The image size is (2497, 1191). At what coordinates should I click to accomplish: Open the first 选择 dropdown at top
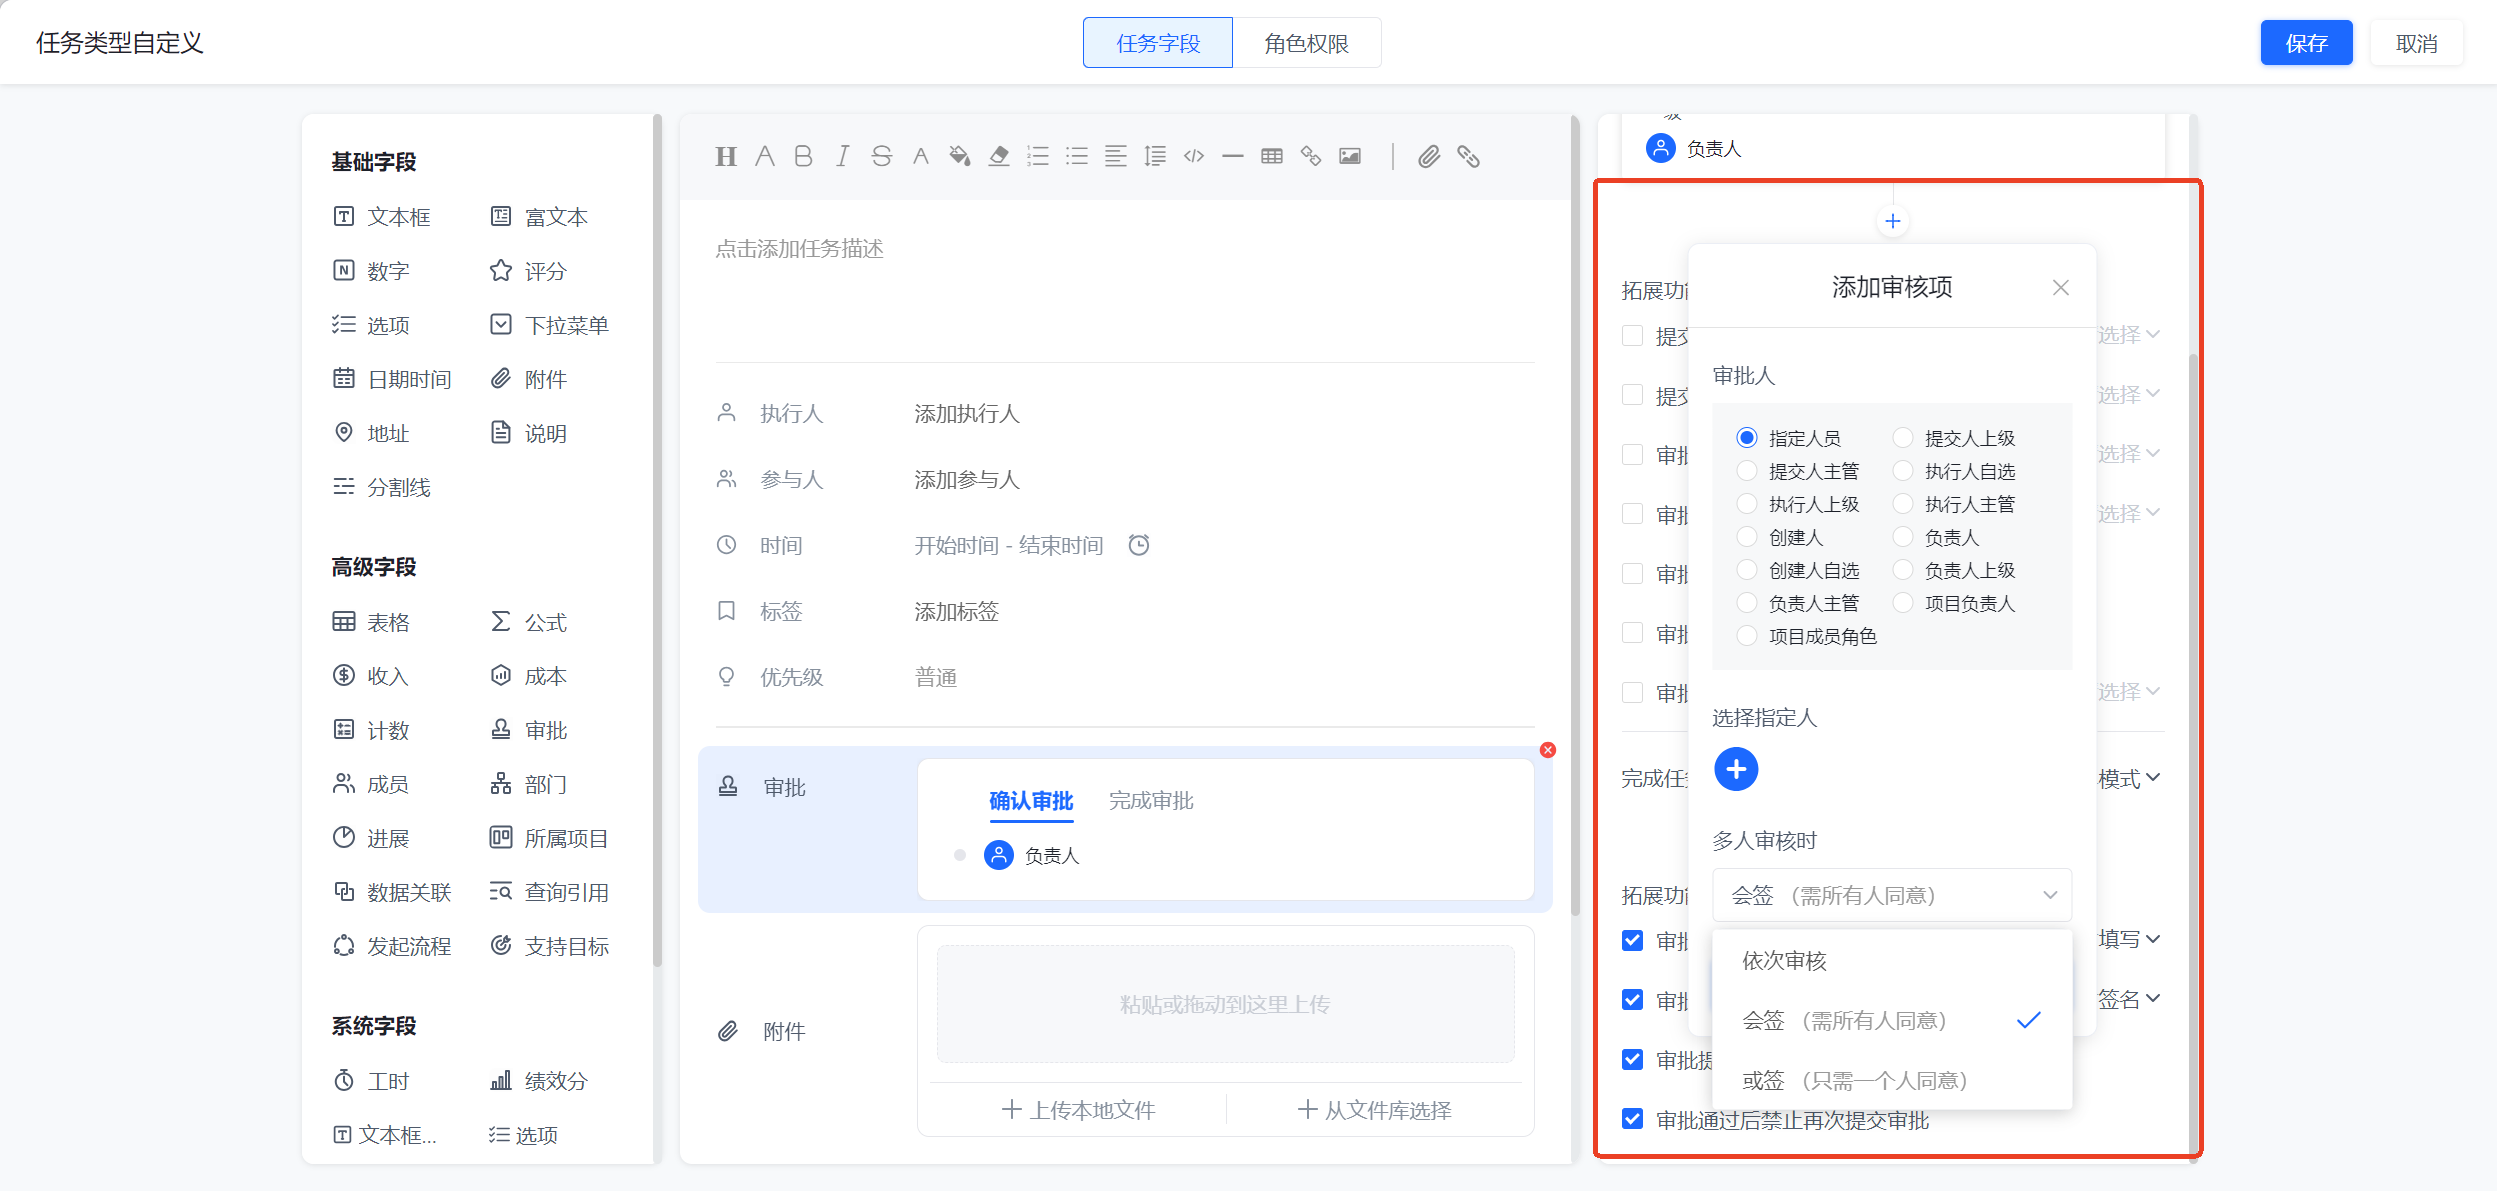2130,335
